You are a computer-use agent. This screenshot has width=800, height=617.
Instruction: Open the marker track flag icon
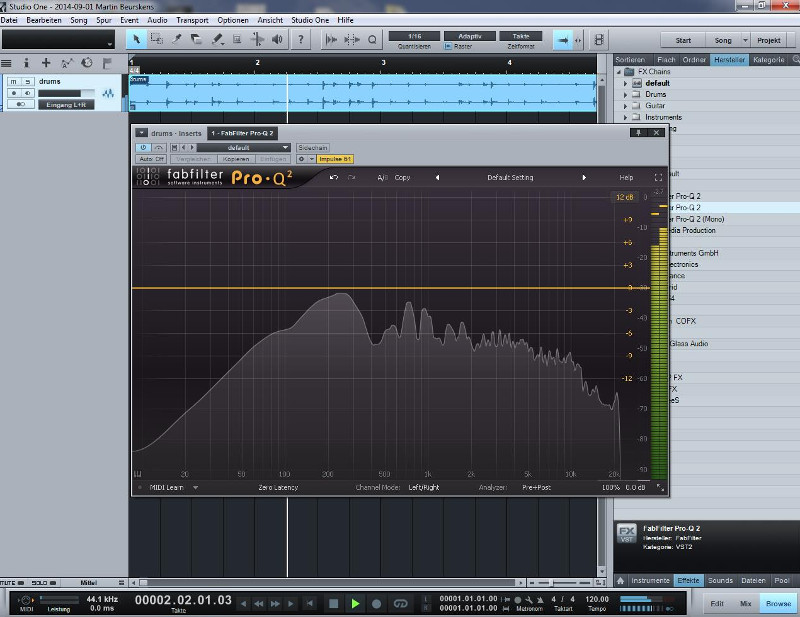coord(107,63)
